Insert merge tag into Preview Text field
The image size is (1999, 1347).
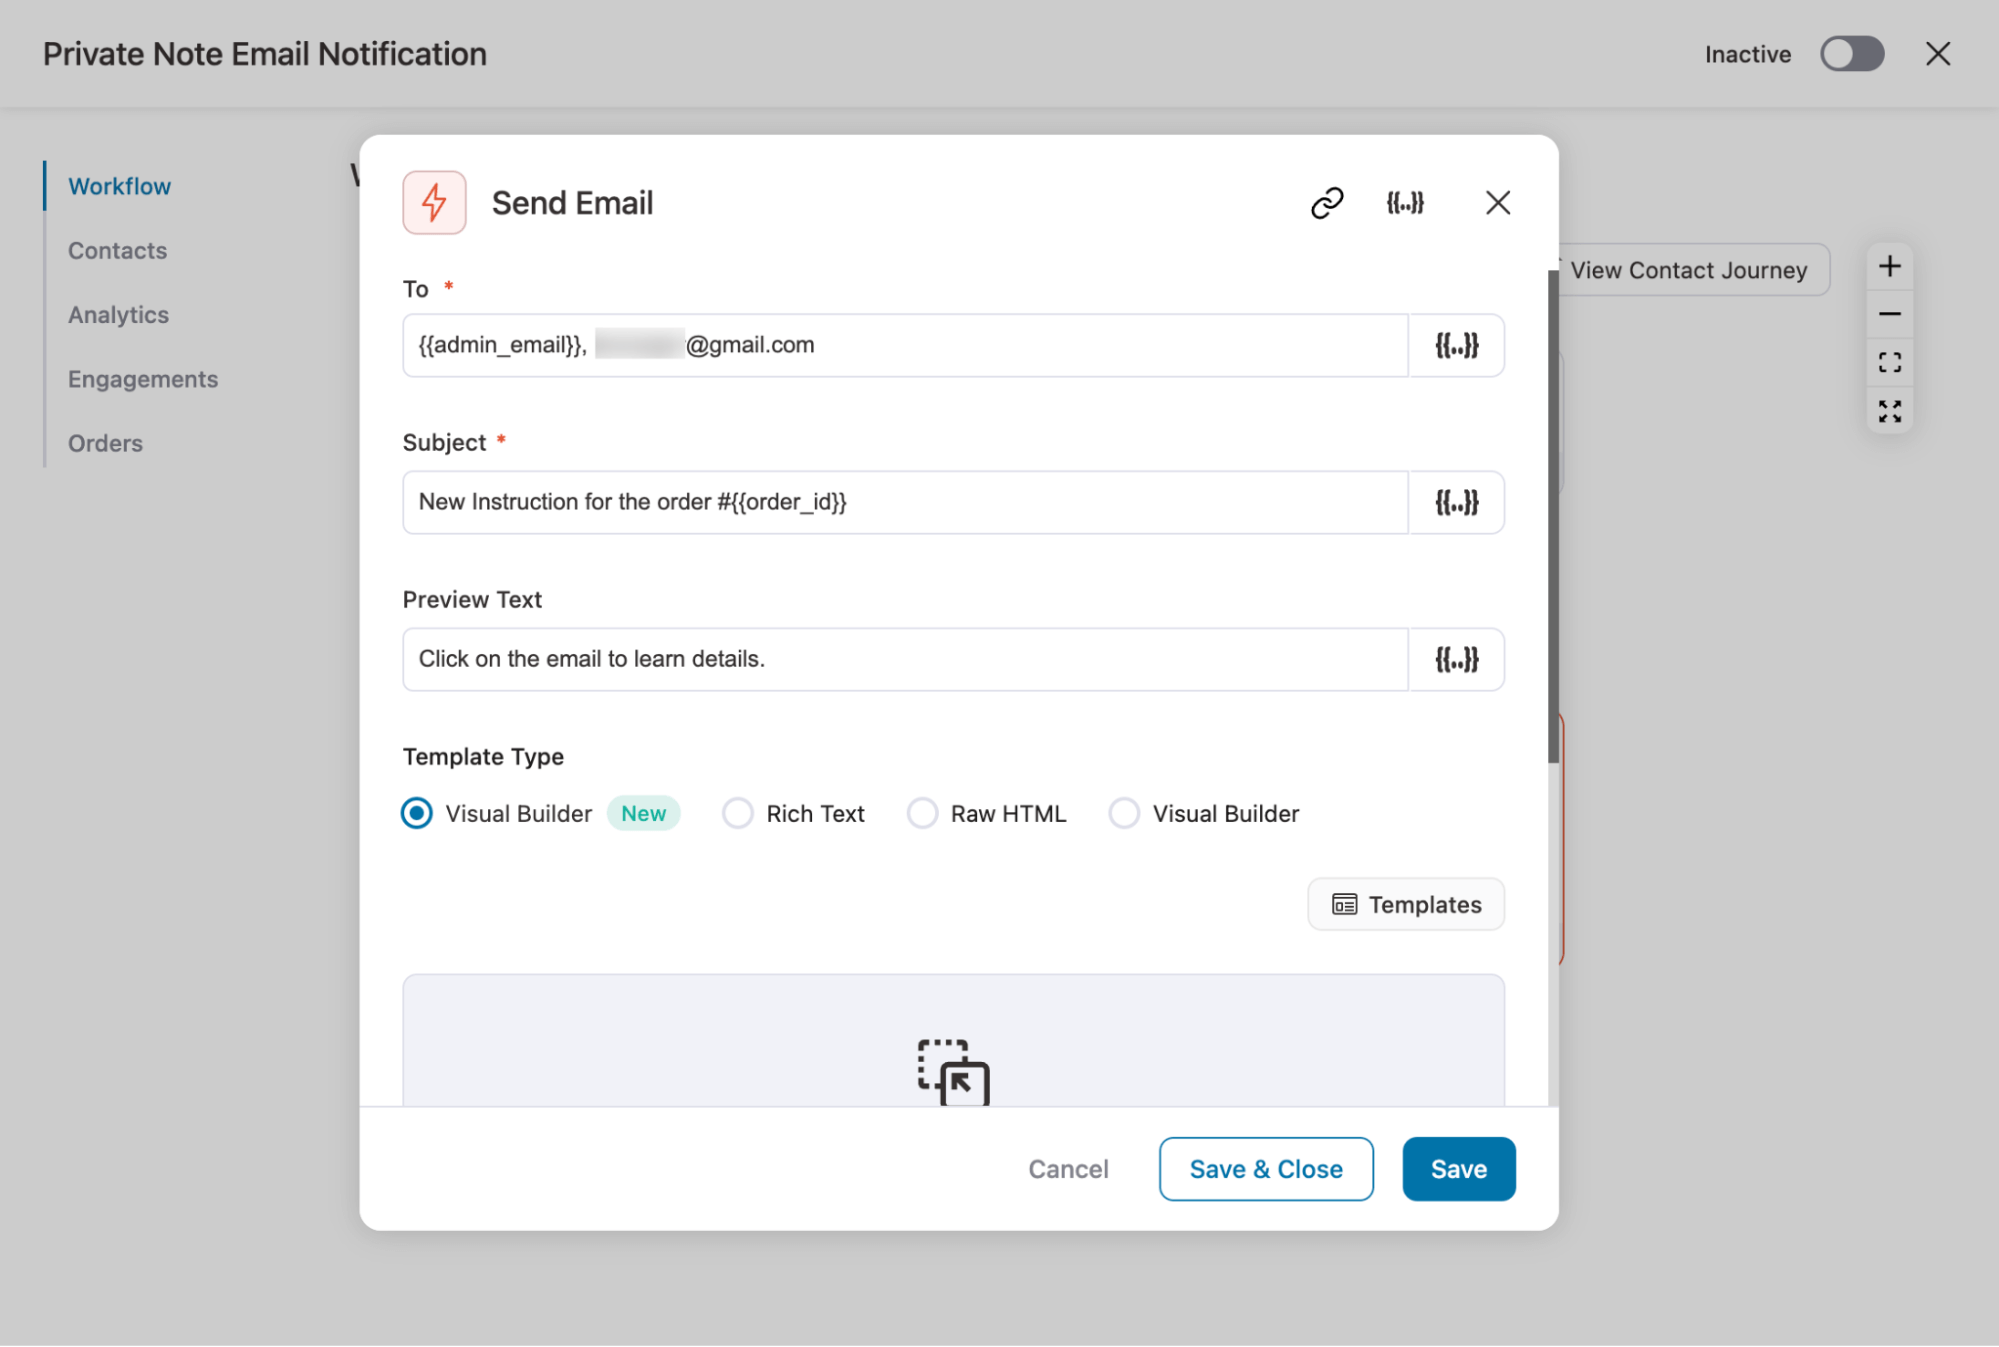1456,659
